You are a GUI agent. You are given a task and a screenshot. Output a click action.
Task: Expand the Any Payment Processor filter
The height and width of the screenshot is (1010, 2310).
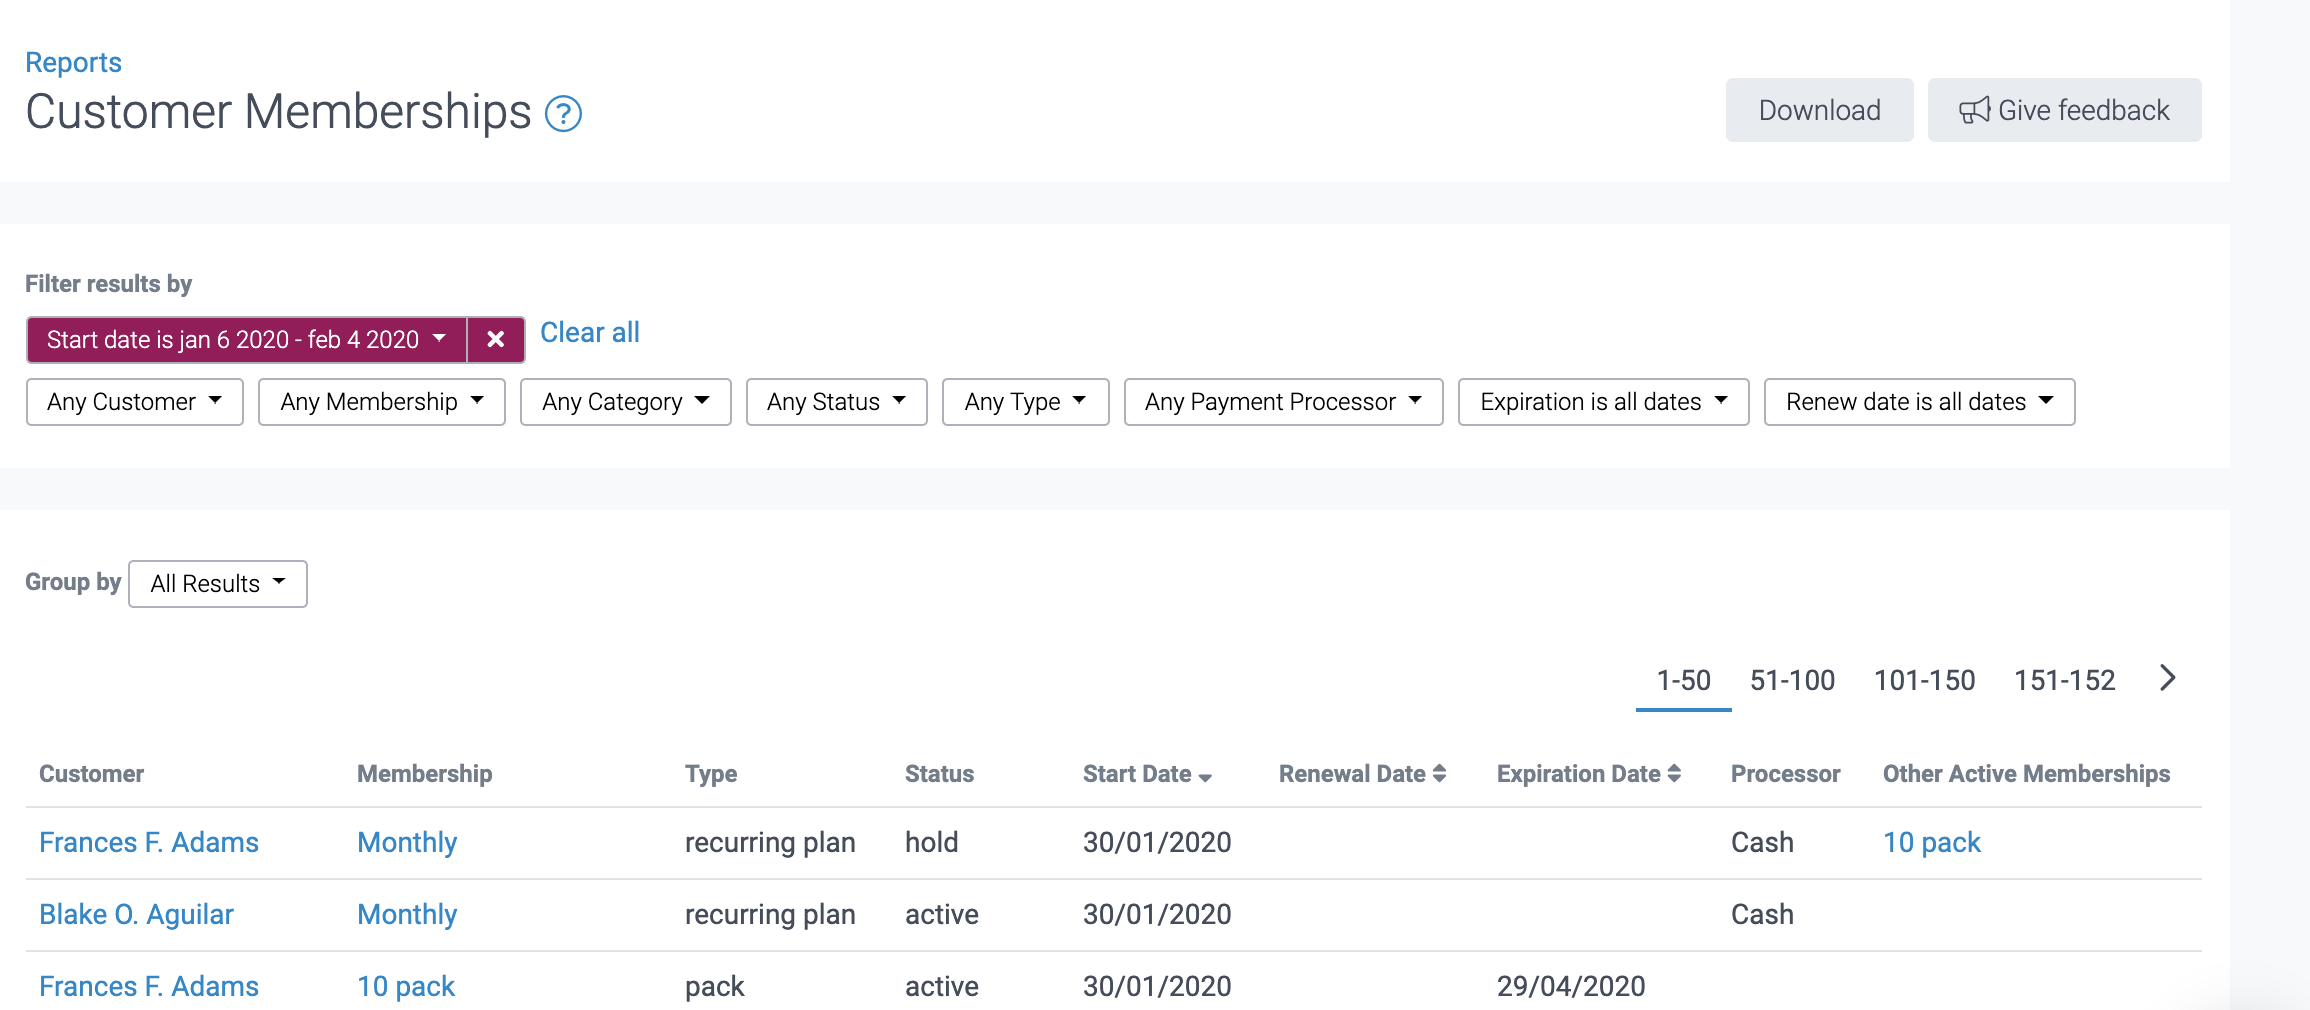1282,402
